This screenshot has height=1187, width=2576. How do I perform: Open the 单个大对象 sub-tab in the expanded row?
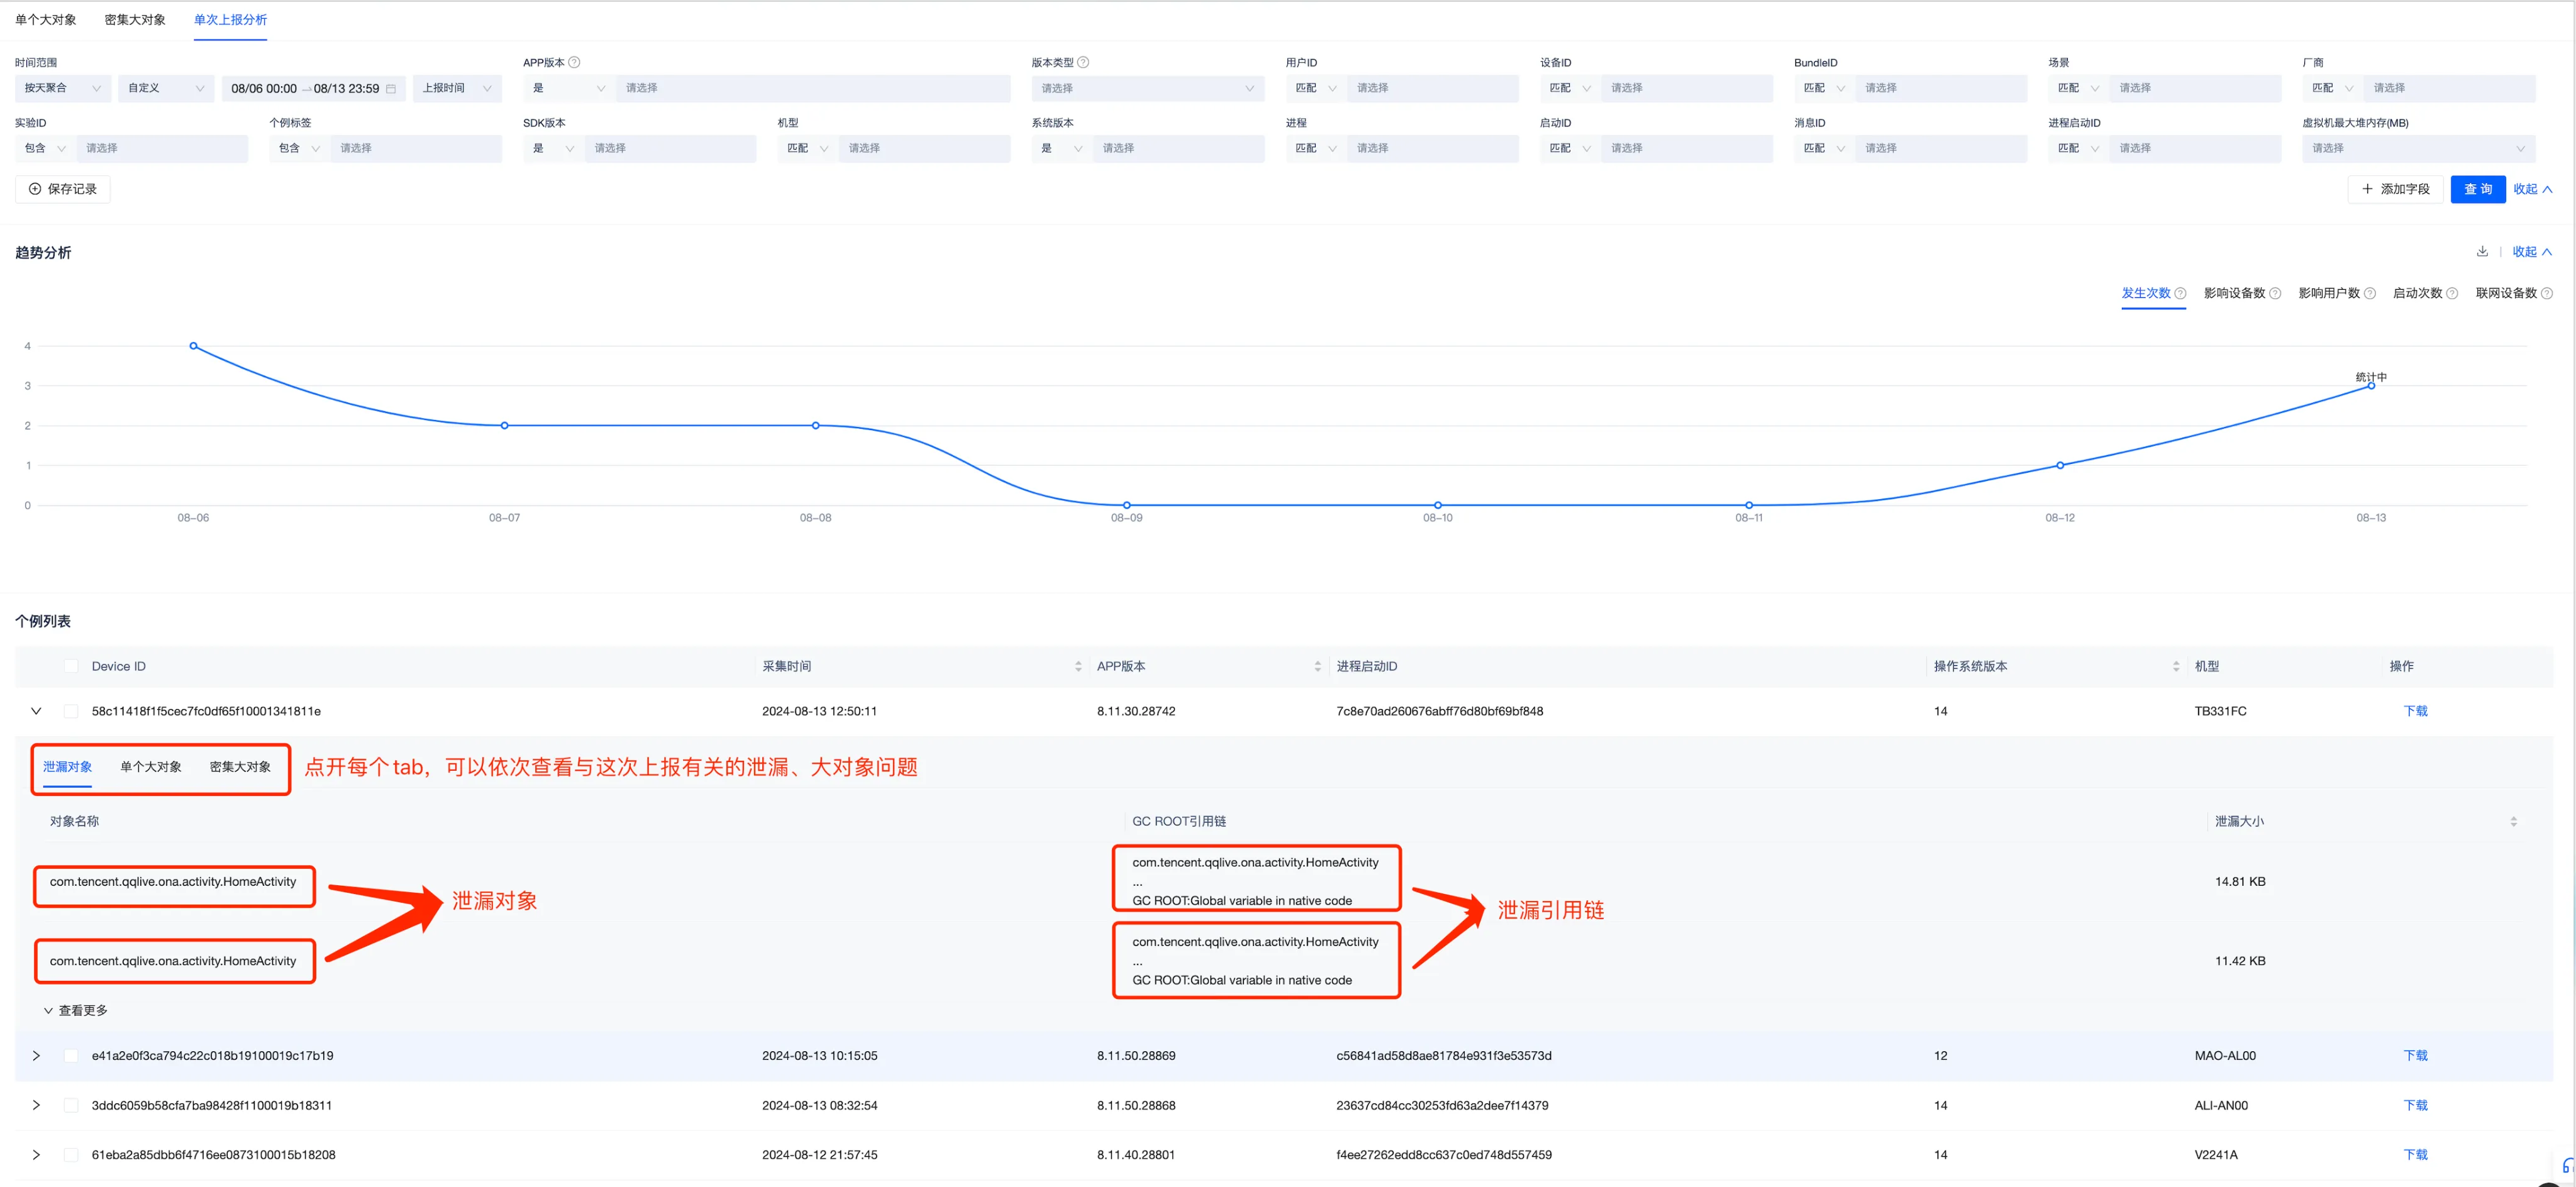(x=151, y=767)
